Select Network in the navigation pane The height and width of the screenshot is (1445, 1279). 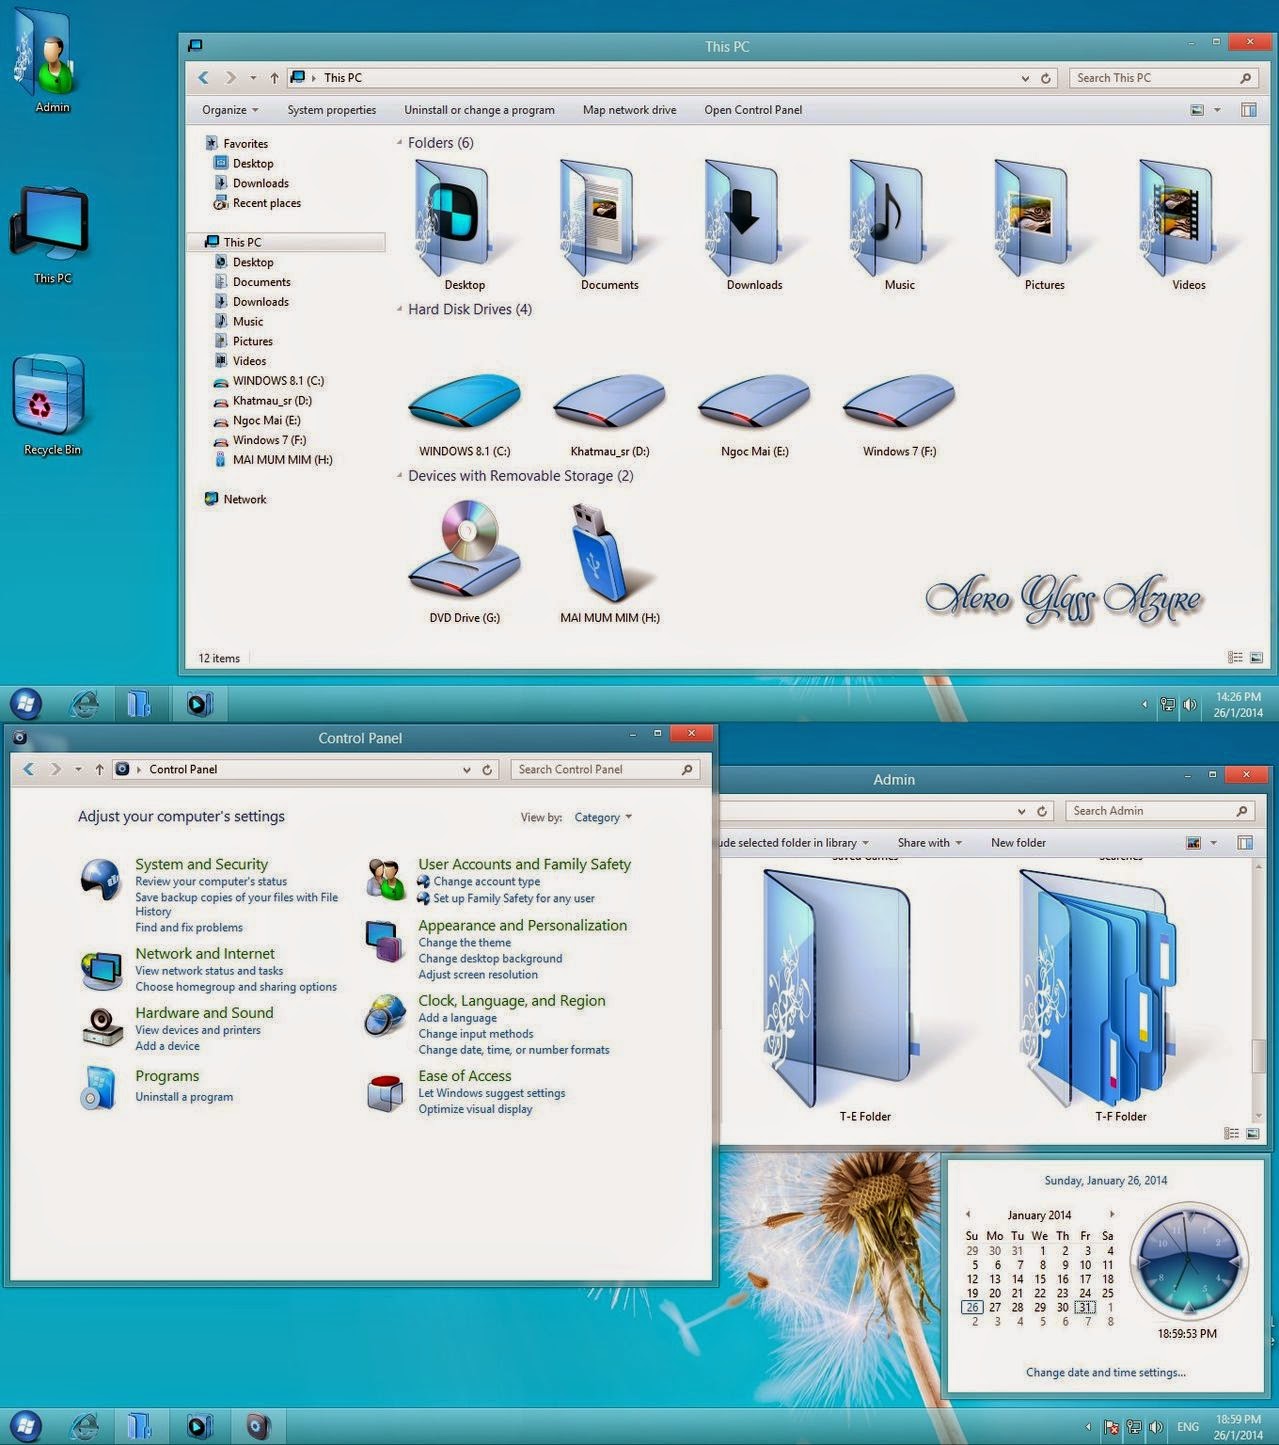point(235,499)
